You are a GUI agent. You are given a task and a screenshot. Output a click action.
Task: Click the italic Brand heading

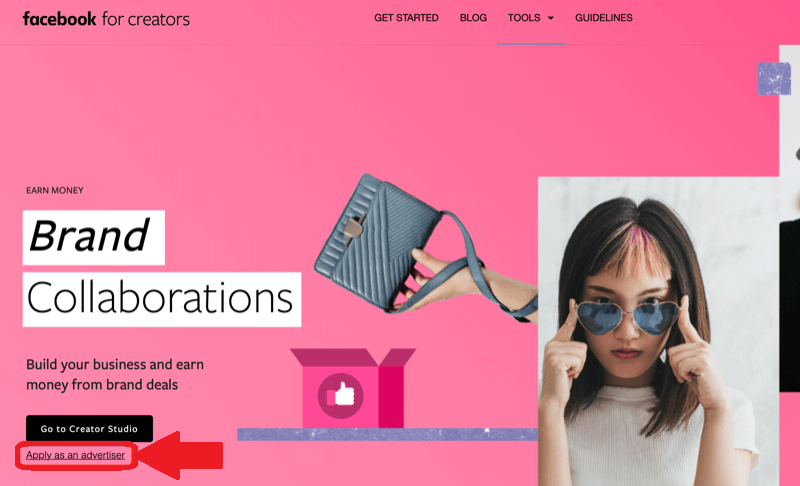pos(93,237)
